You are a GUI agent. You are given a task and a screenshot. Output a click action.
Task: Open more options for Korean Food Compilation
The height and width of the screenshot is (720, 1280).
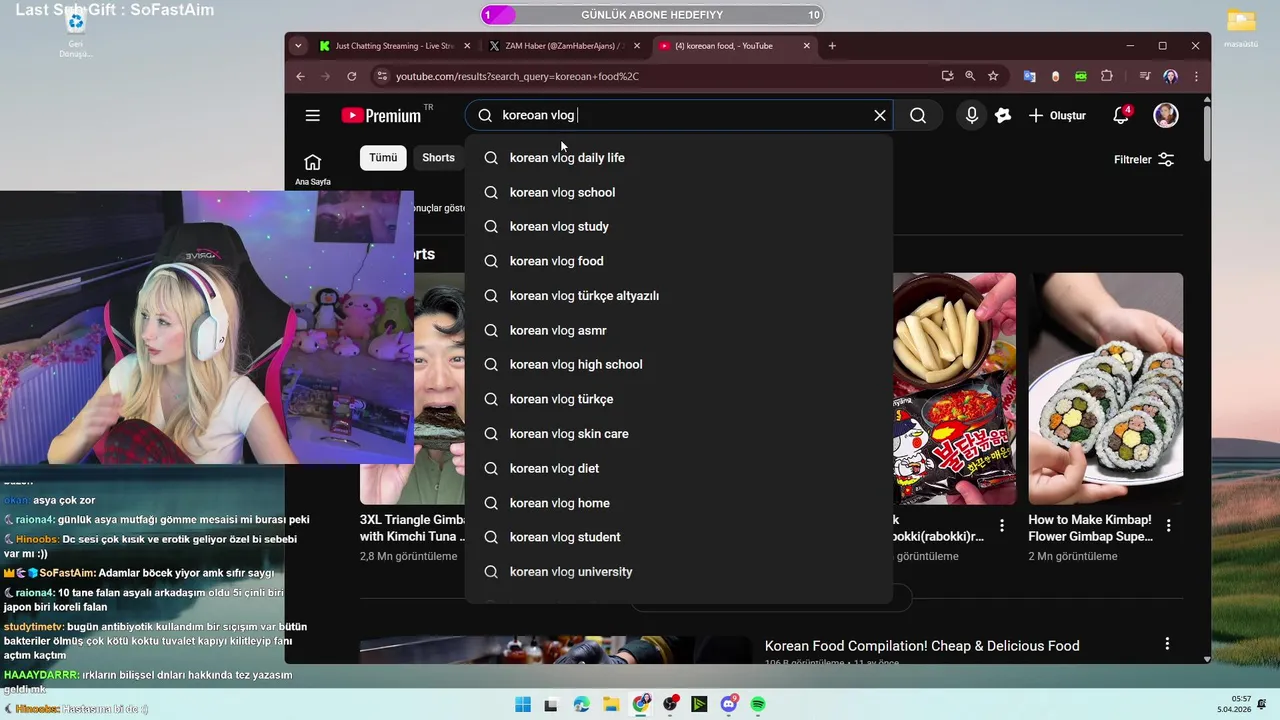[x=1166, y=644]
